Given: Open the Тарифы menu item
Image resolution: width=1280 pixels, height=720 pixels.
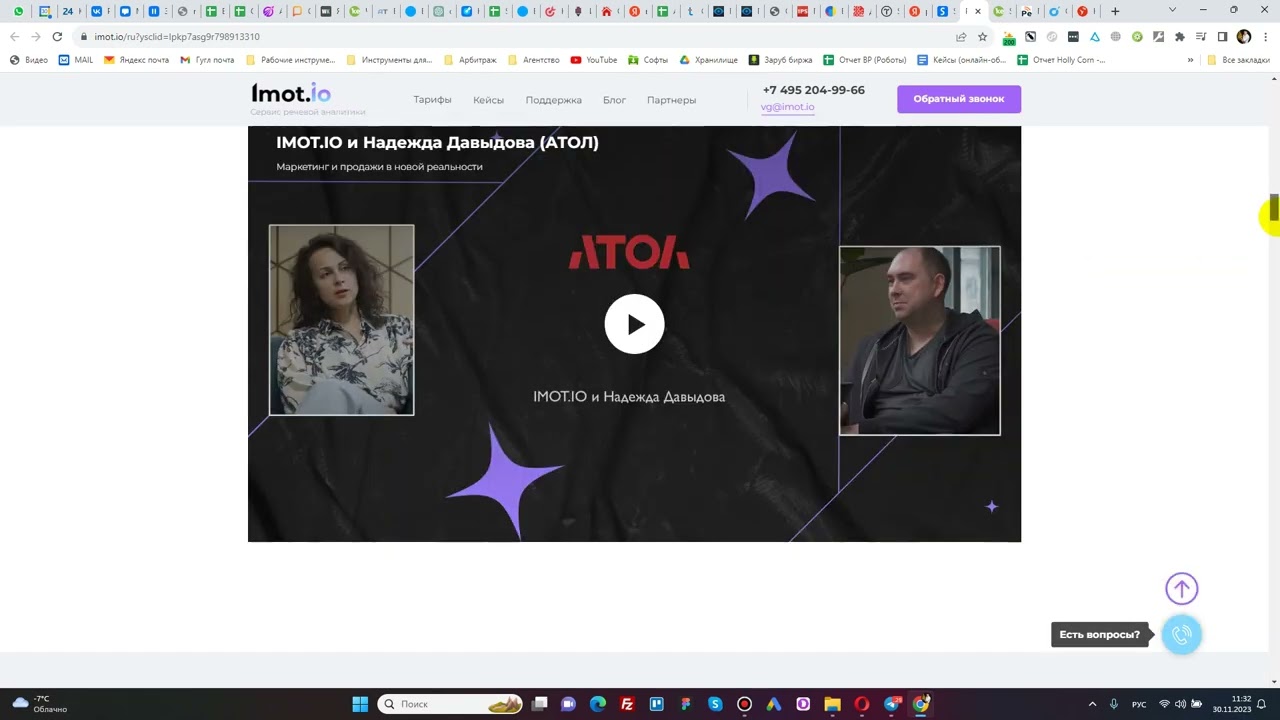Looking at the screenshot, I should point(432,100).
